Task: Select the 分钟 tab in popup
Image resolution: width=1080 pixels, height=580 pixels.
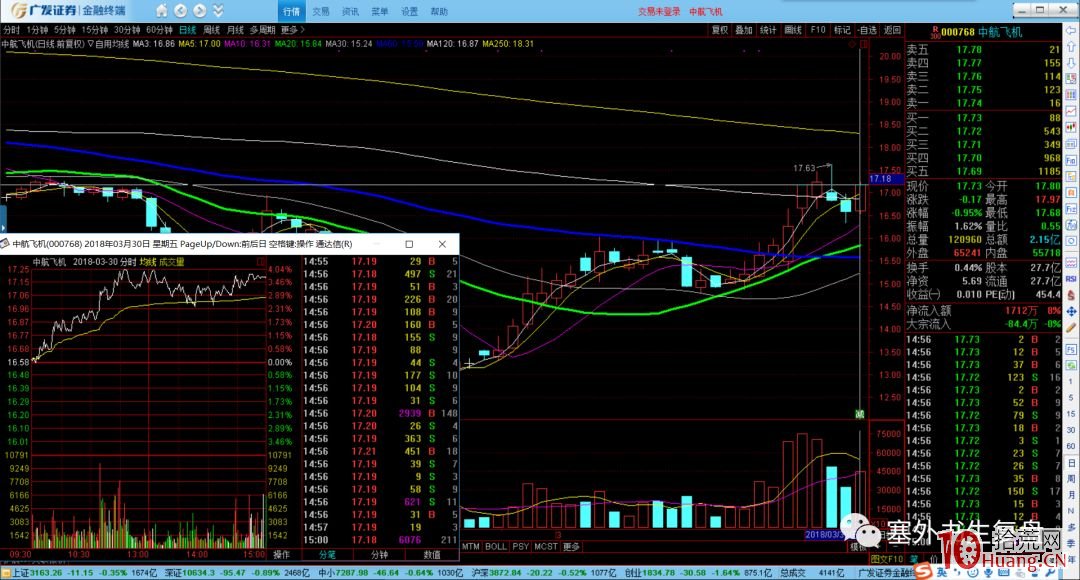Action: [x=380, y=555]
